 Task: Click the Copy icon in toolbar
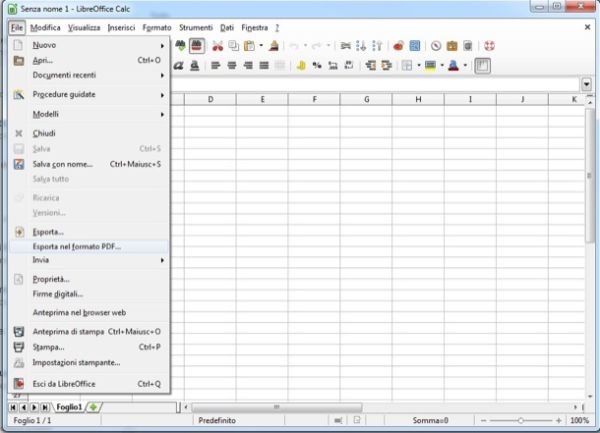(233, 46)
